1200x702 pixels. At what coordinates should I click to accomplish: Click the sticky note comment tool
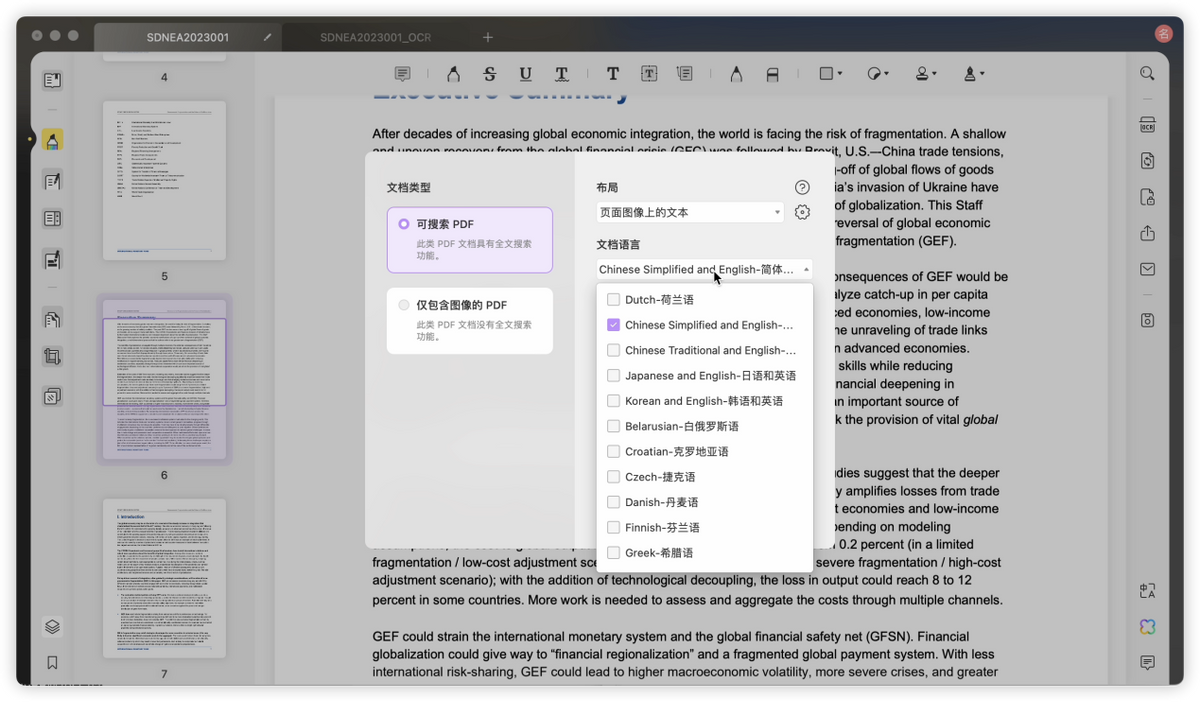tap(402, 73)
